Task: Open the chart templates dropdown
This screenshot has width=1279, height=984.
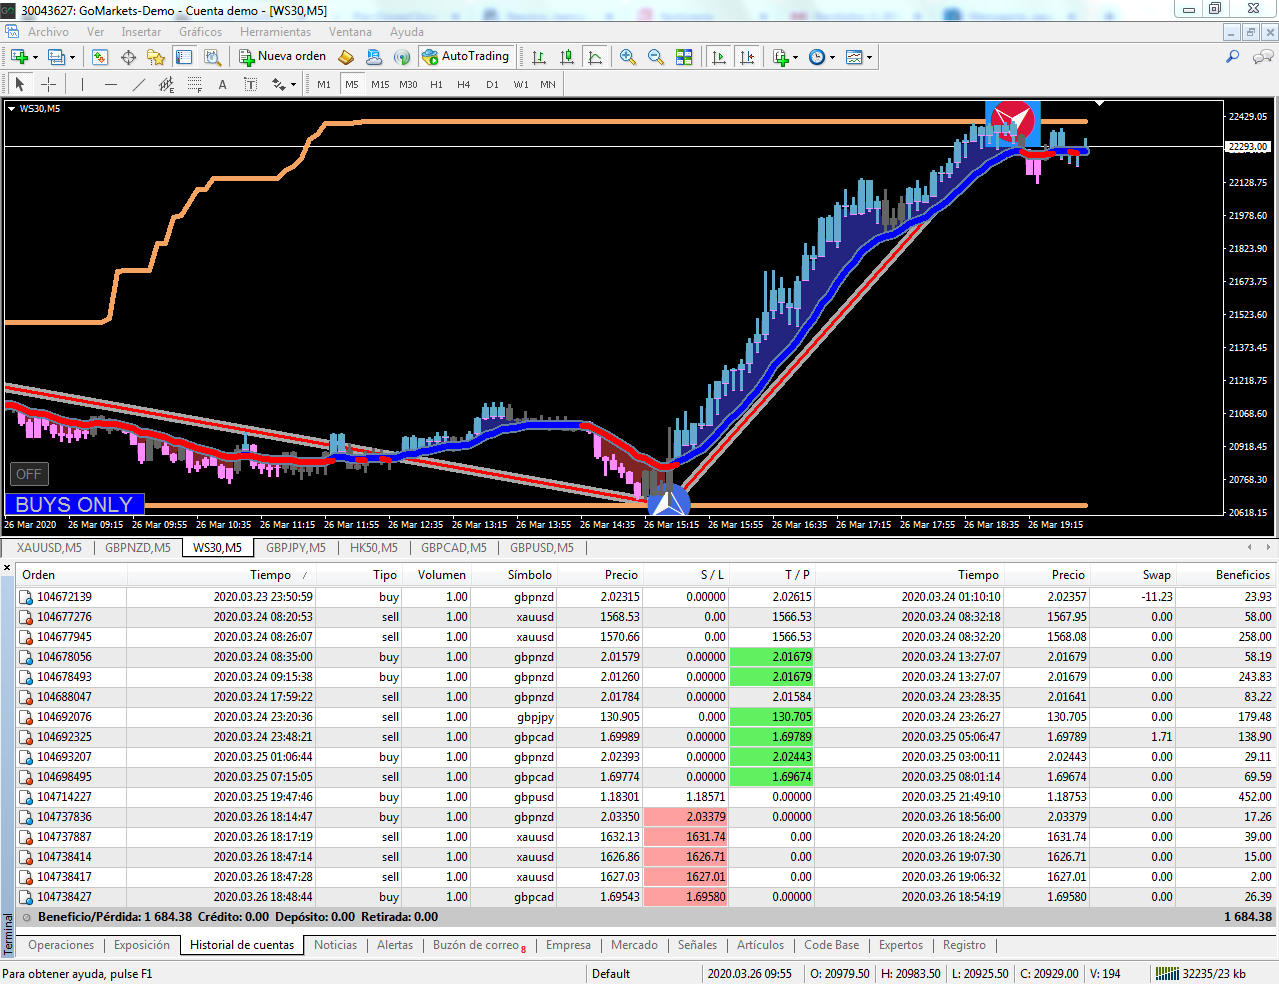Action: pyautogui.click(x=858, y=57)
